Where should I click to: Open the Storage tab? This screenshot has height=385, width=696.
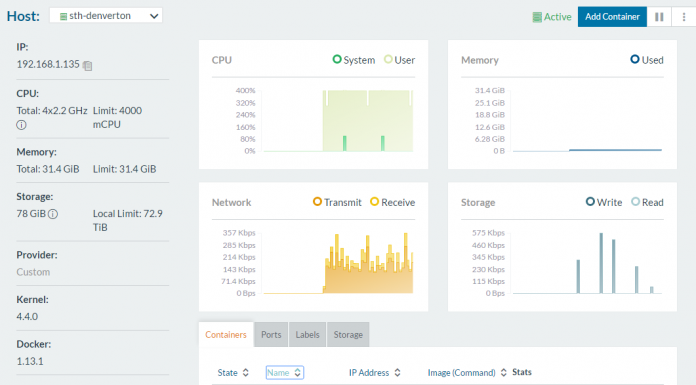pyautogui.click(x=348, y=335)
